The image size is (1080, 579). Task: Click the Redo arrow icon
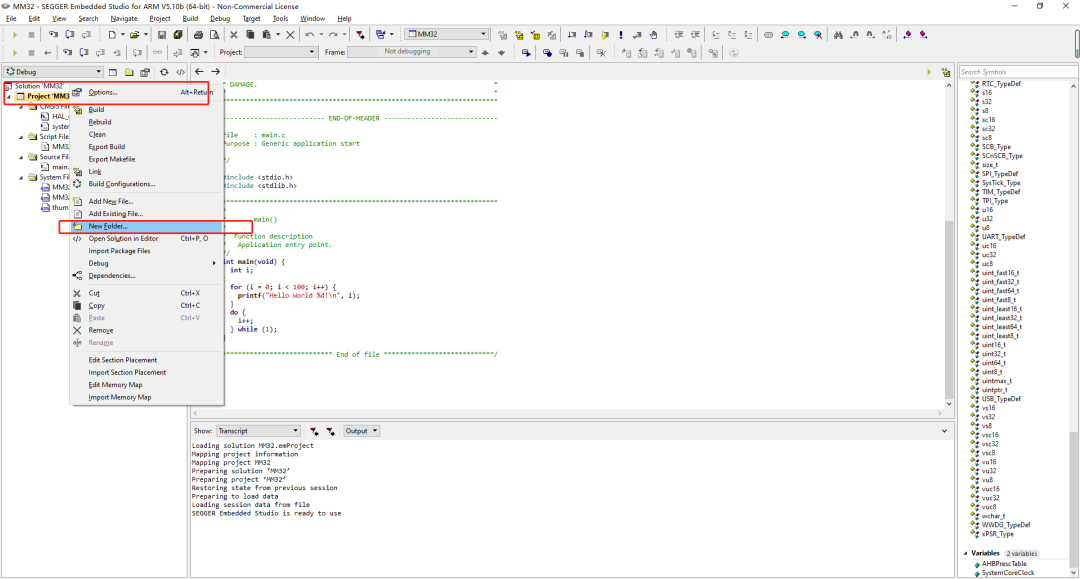(x=333, y=34)
